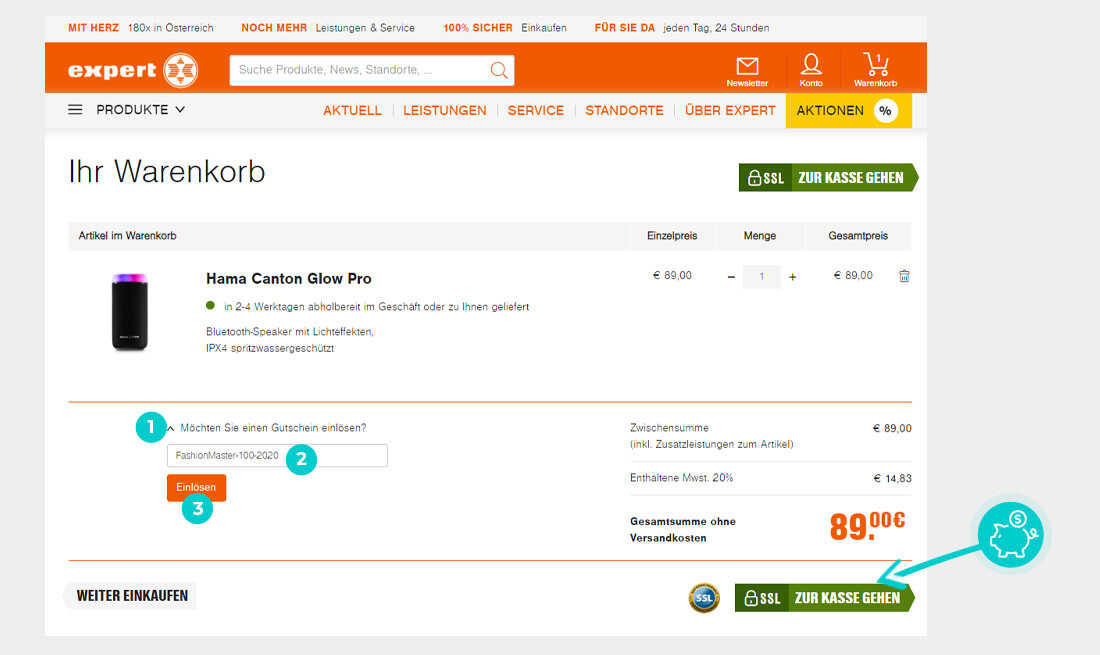Image resolution: width=1100 pixels, height=655 pixels.
Task: Click the Einzelpreis column header
Action: 672,236
